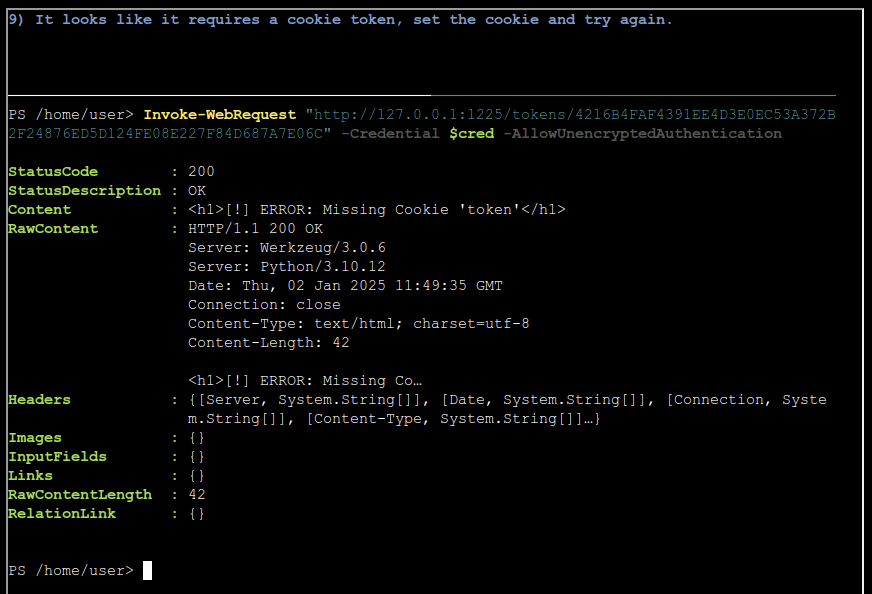The height and width of the screenshot is (594, 872).
Task: Click the Missing Cookie 'token' error content
Action: coord(376,210)
